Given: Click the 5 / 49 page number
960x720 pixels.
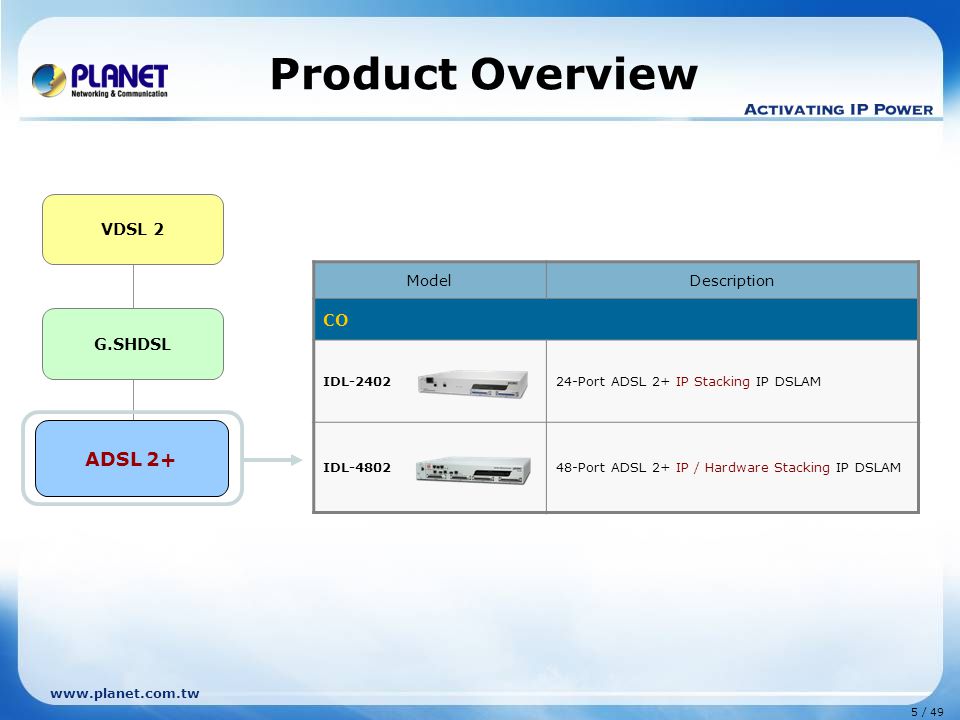Looking at the screenshot, I should pyautogui.click(x=928, y=711).
